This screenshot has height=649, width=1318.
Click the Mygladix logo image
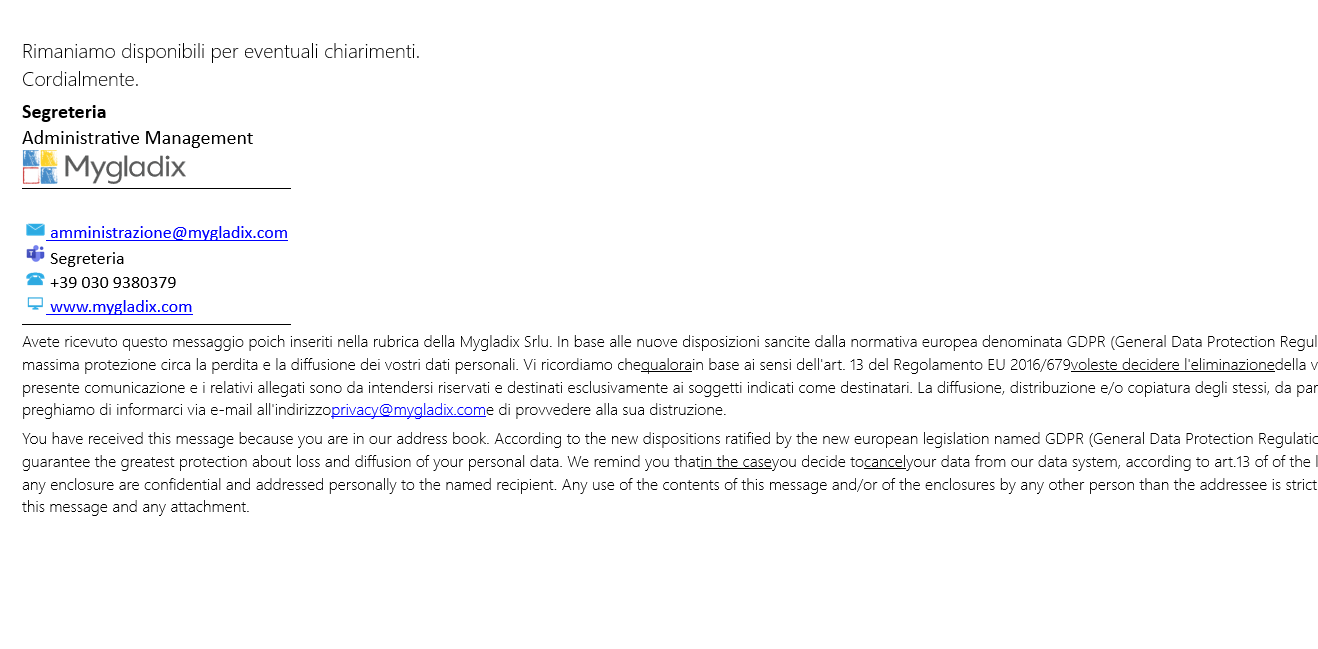click(x=104, y=167)
